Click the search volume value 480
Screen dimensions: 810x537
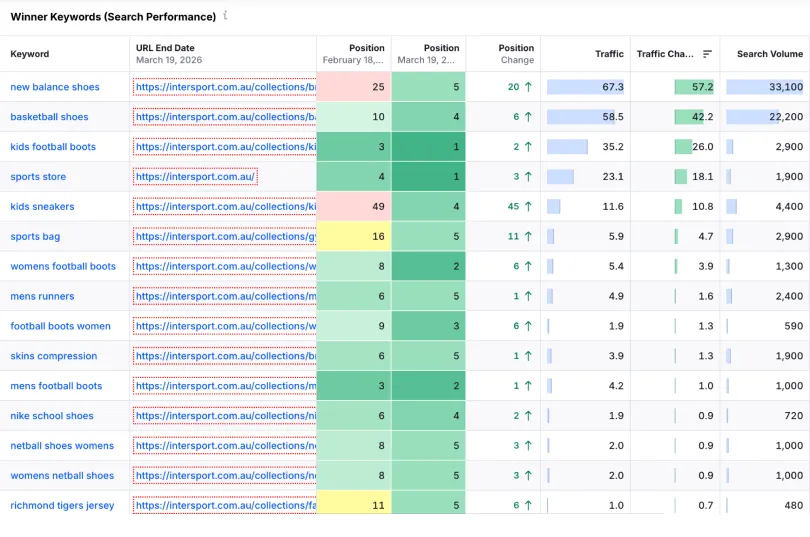[x=793, y=506]
